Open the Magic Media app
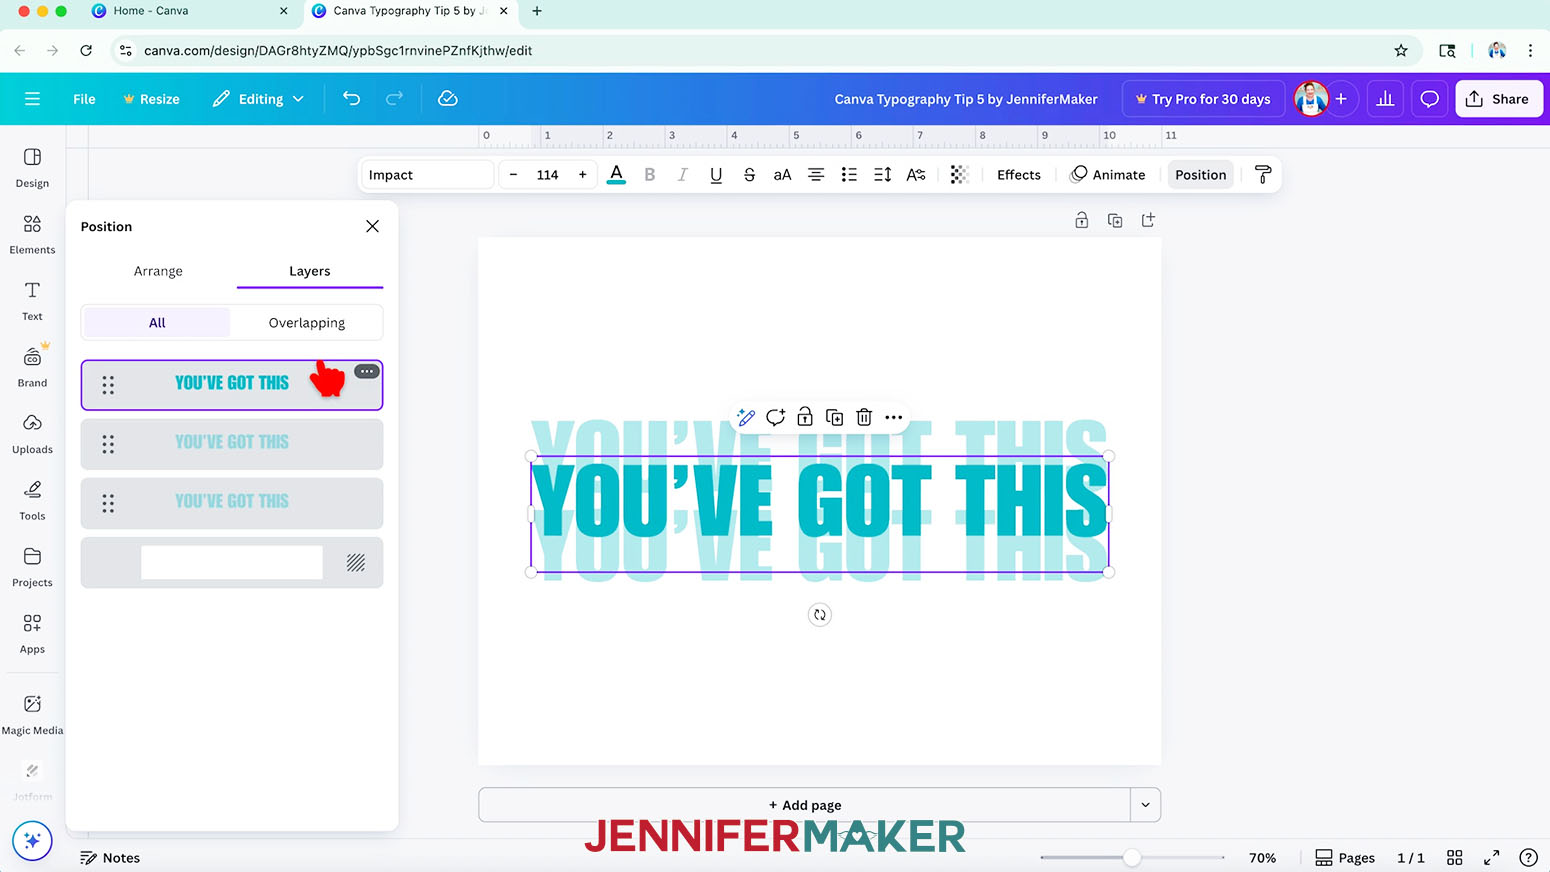Image resolution: width=1550 pixels, height=872 pixels. click(x=32, y=715)
